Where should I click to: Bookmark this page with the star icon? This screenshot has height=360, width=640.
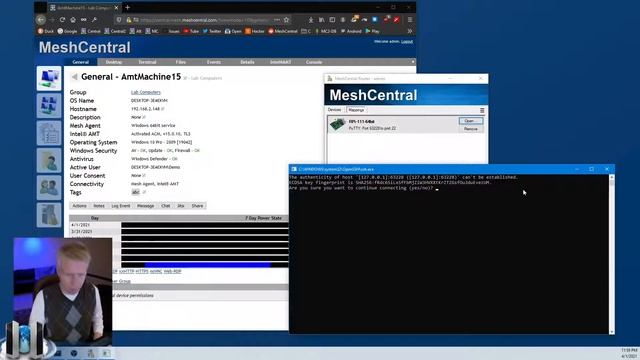287,20
